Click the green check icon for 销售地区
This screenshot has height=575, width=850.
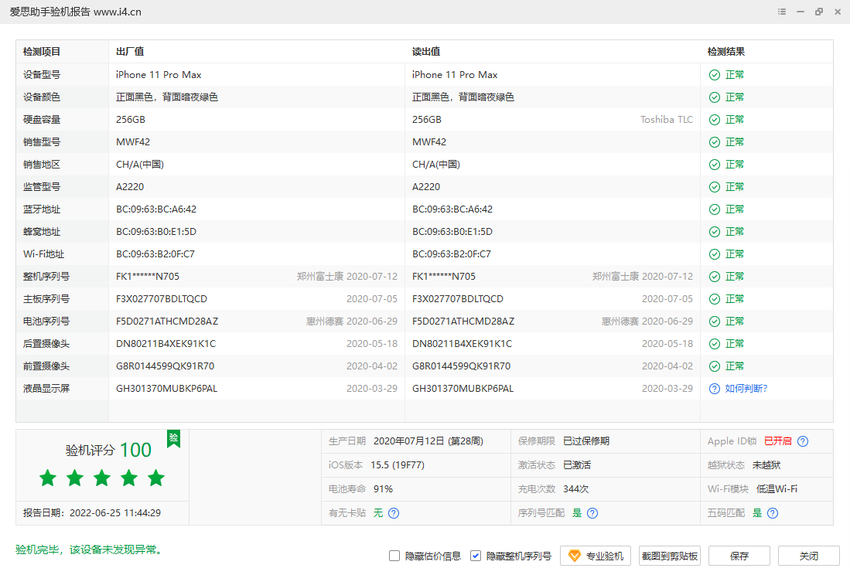[714, 164]
